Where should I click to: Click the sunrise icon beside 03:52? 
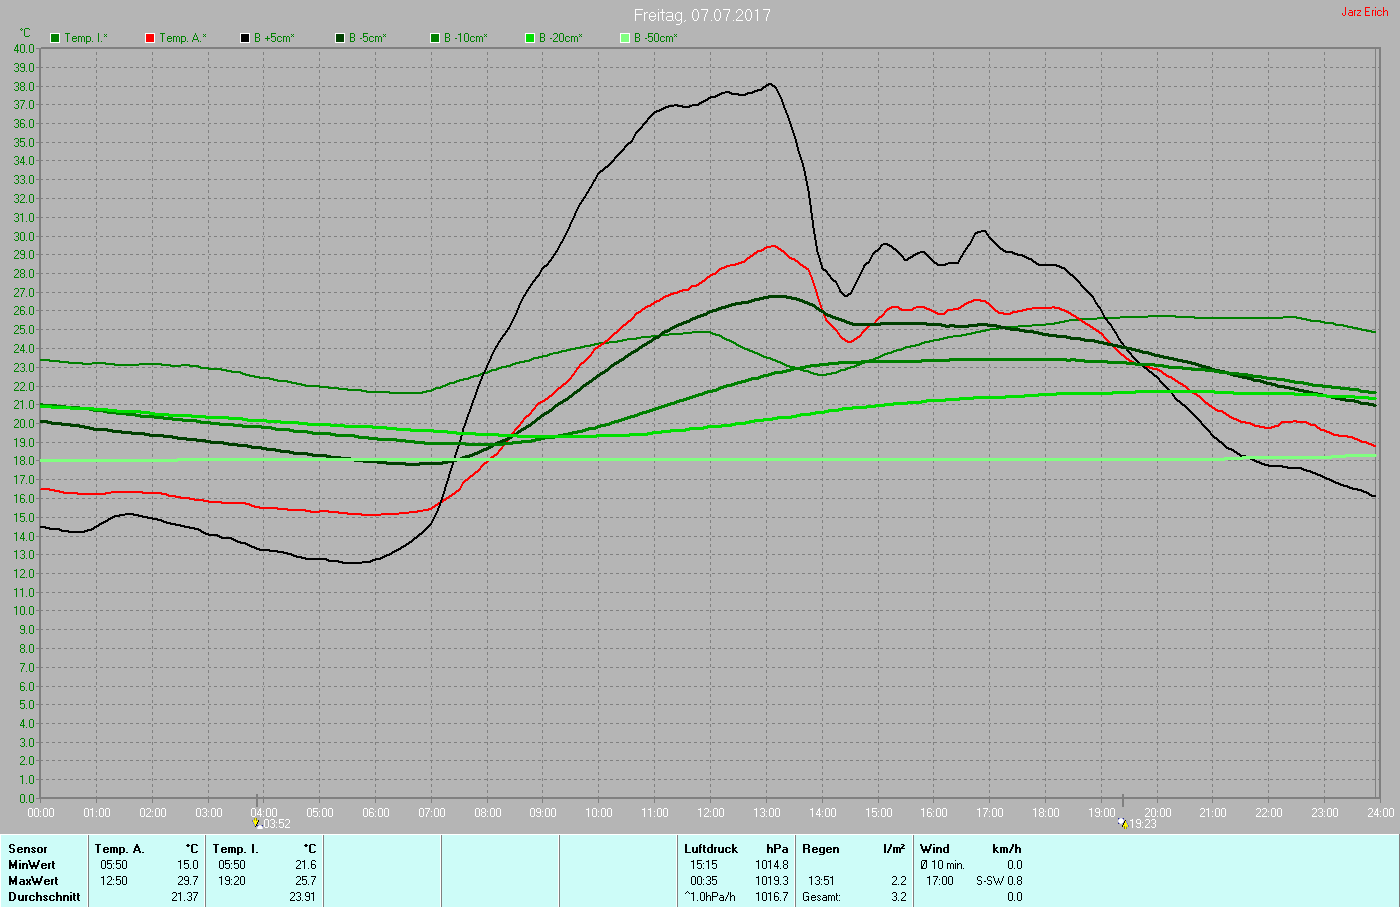tap(257, 824)
